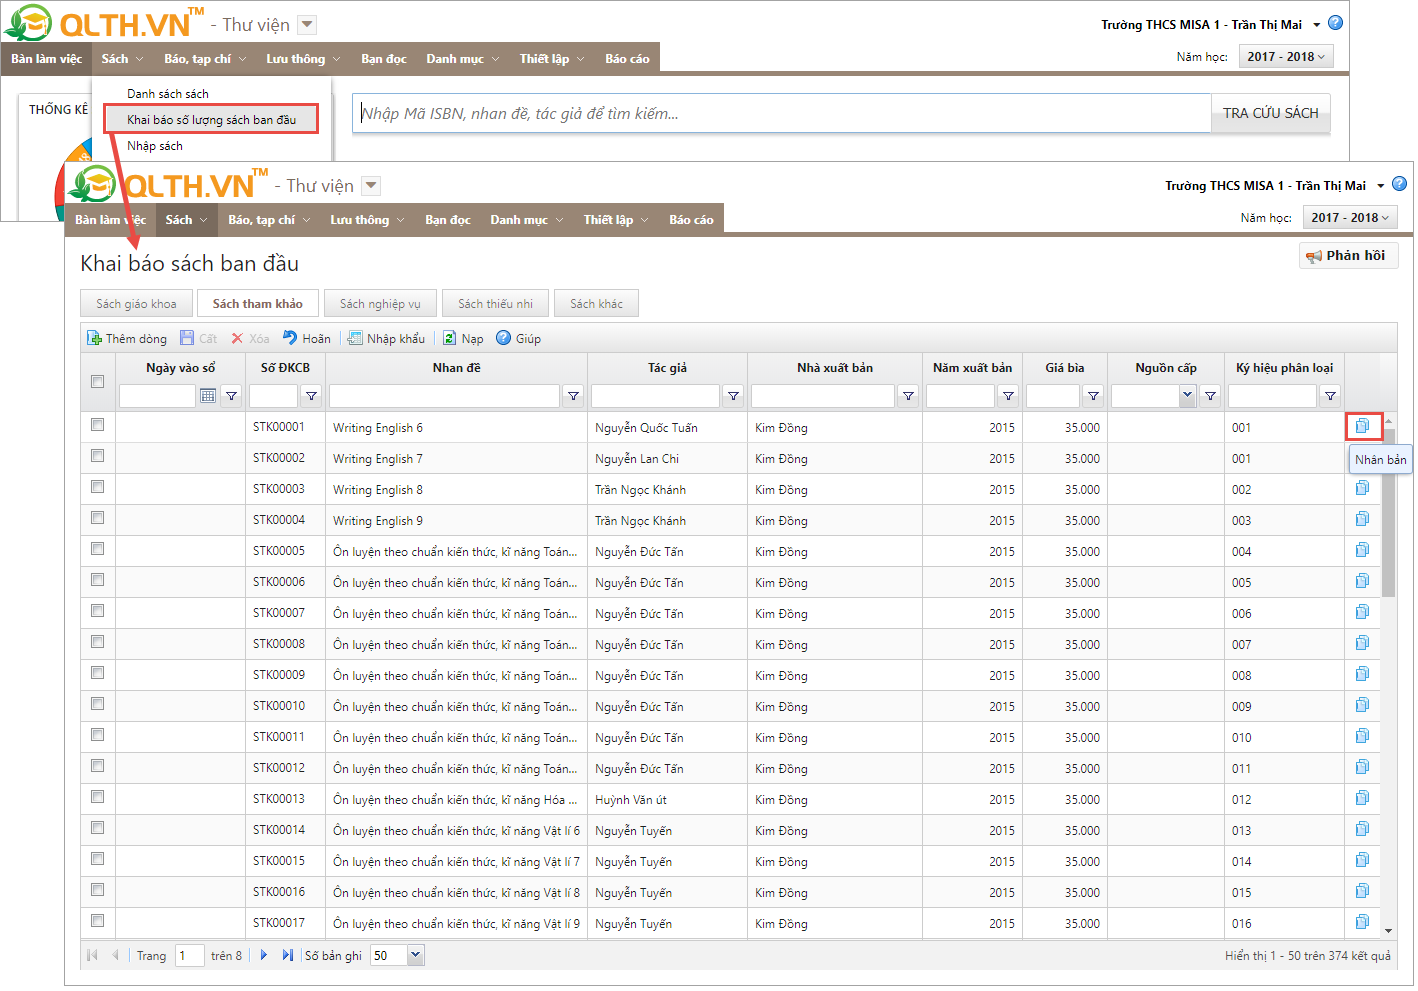Expand the Năm học 2017 - 2018 dropdown
The width and height of the screenshot is (1418, 991).
coord(1350,218)
